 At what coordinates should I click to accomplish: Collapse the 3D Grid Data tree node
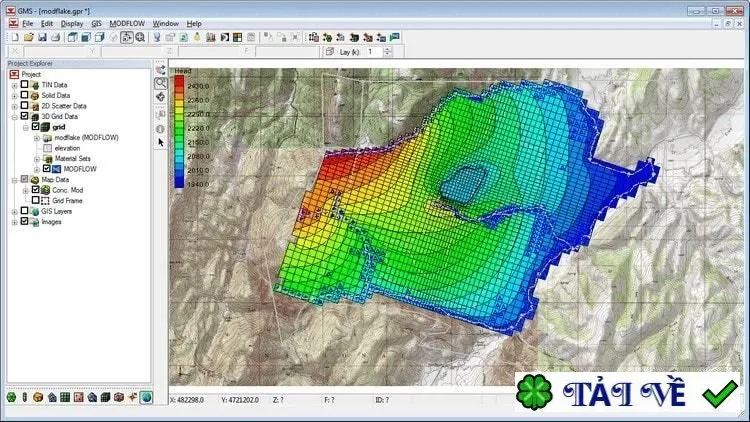tap(14, 117)
